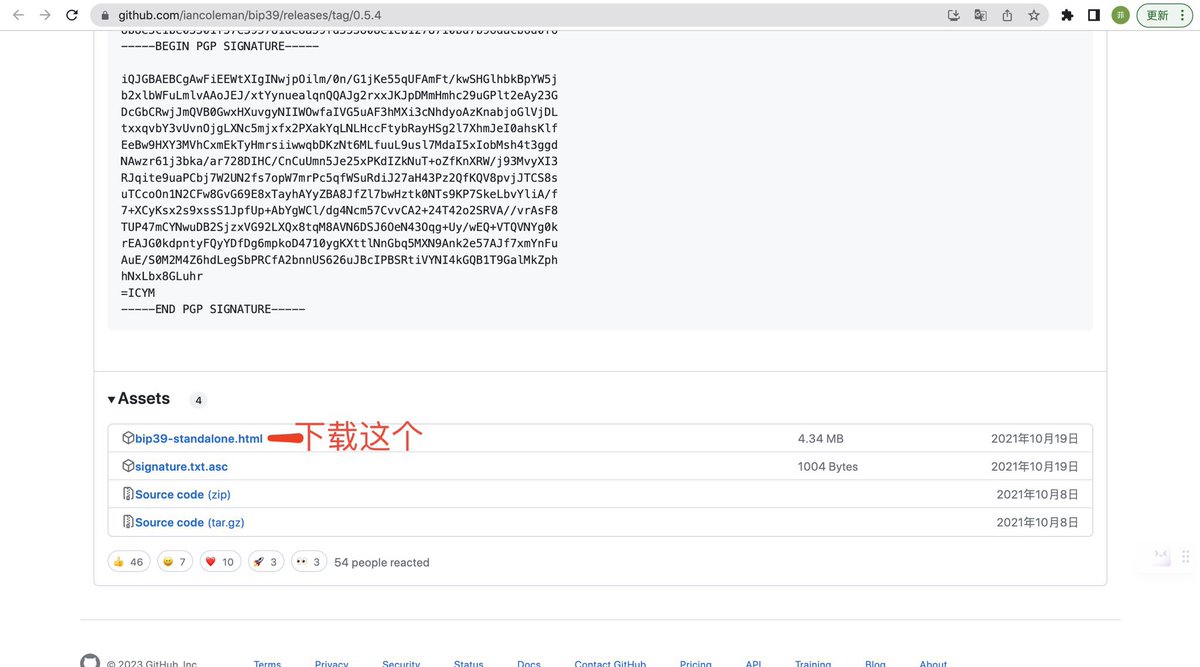Click the lock icon in the address bar

[x=106, y=15]
